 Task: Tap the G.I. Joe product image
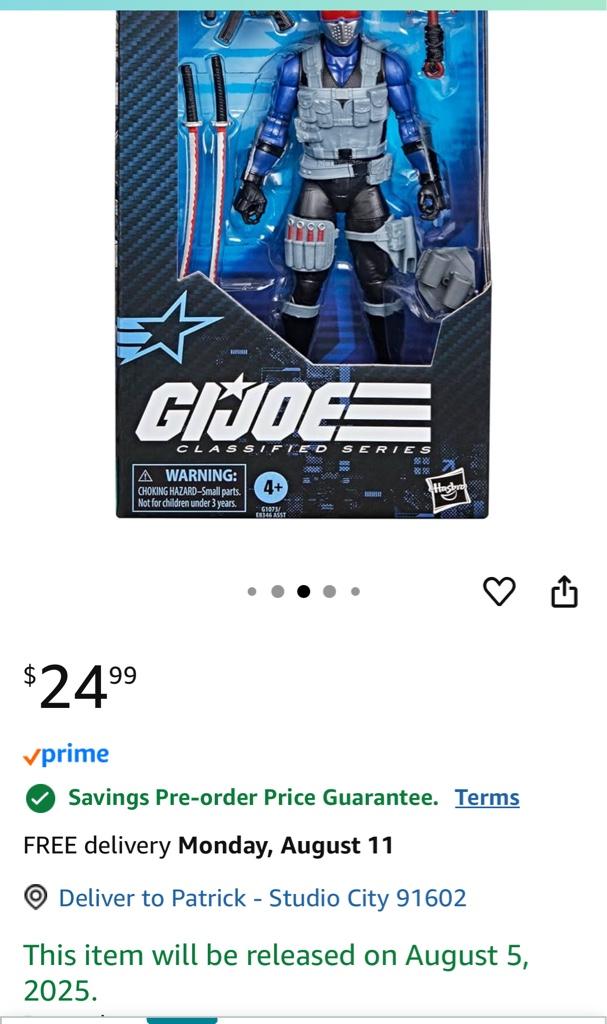tap(302, 264)
